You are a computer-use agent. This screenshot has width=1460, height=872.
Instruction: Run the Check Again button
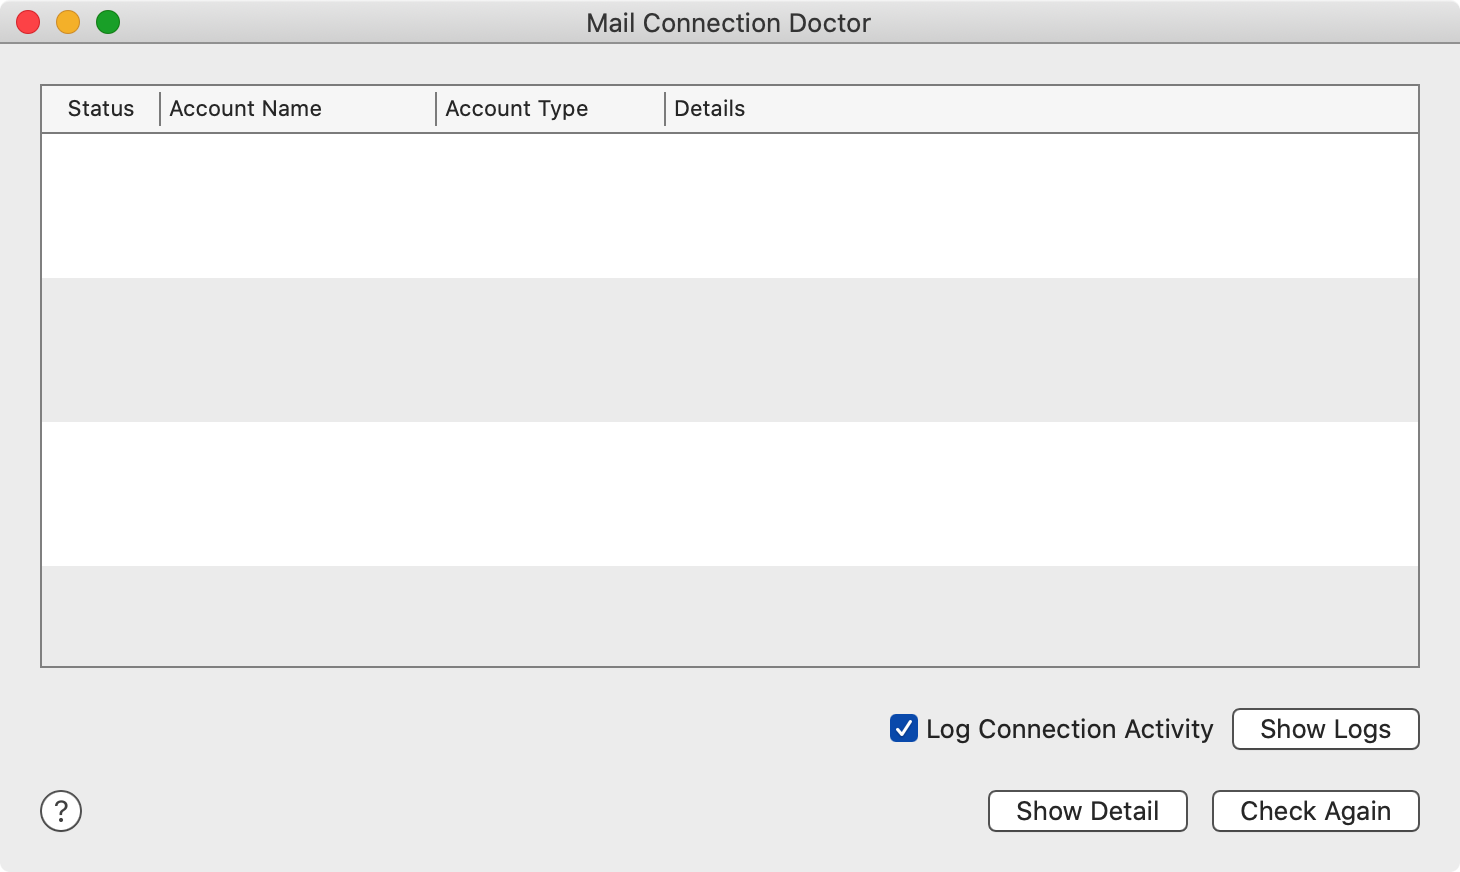[1315, 811]
